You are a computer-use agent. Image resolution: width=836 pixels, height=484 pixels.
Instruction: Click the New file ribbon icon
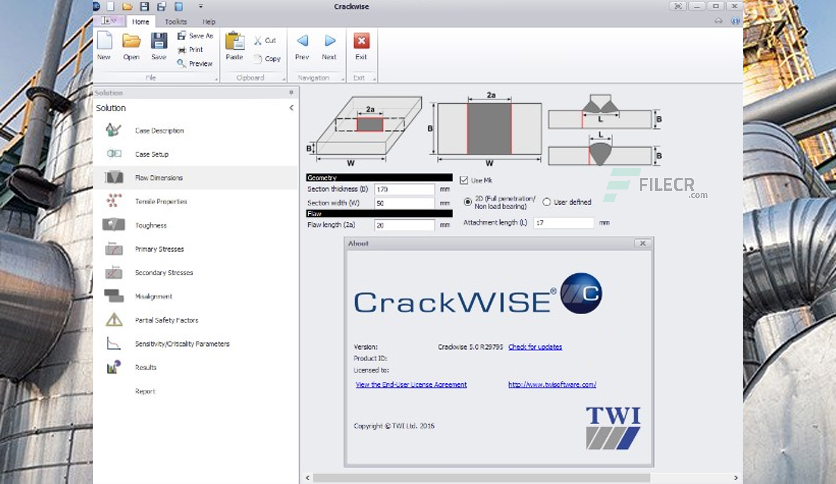click(104, 41)
